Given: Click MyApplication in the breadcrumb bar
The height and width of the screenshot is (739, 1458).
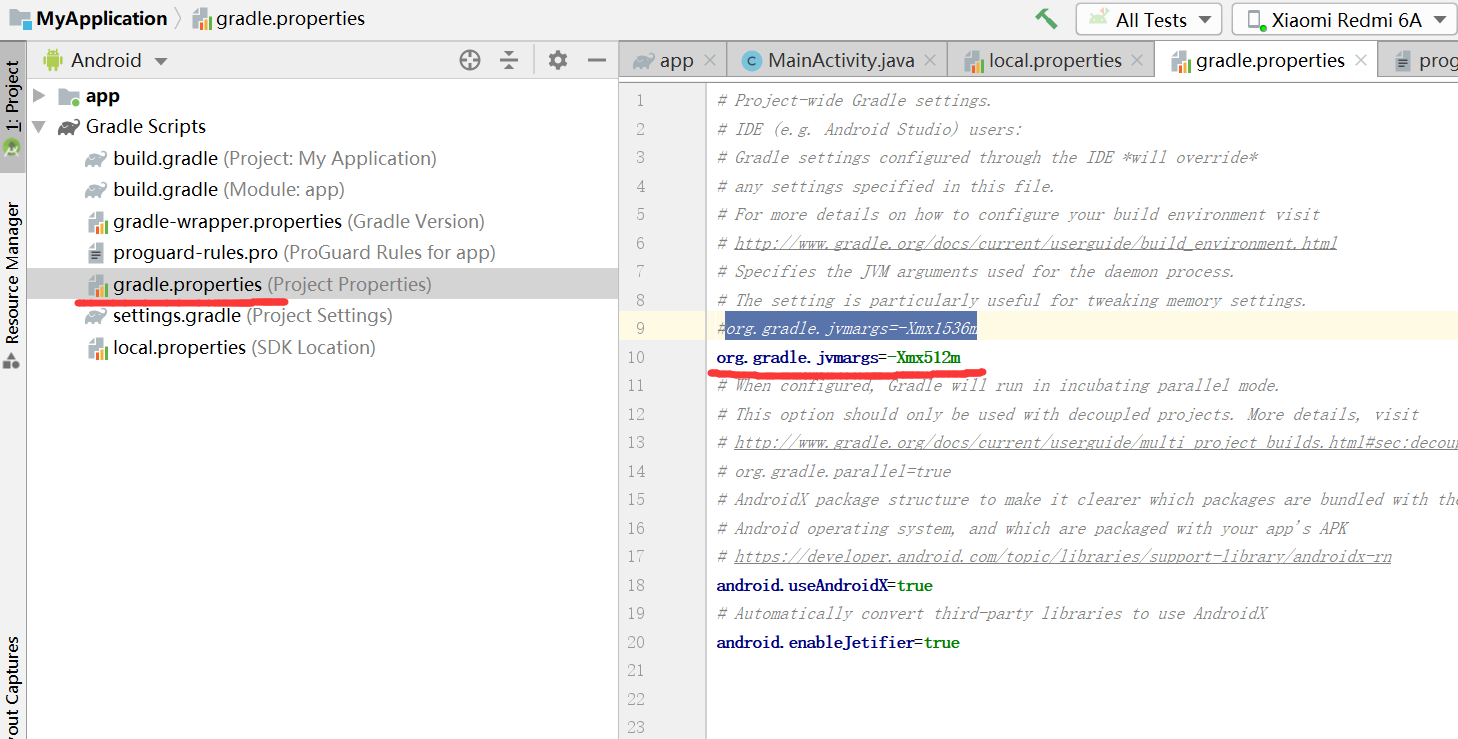Looking at the screenshot, I should coord(100,18).
